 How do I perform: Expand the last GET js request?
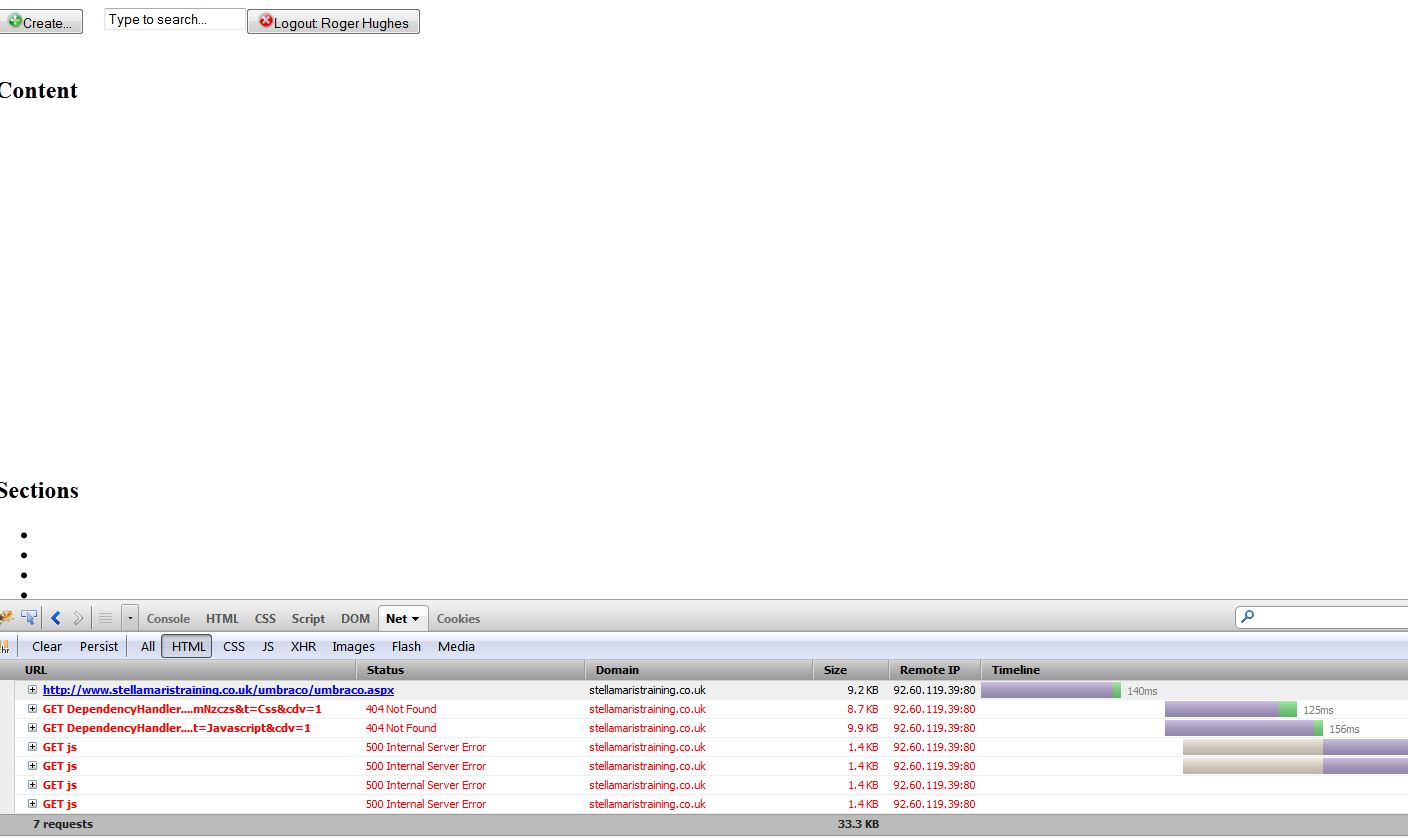[32, 804]
